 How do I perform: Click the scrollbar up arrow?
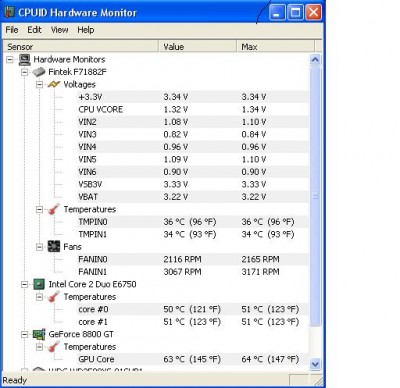(315, 60)
